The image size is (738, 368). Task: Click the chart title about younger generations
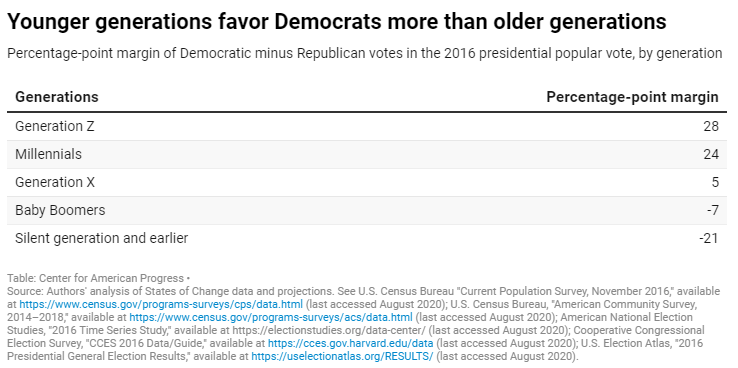pyautogui.click(x=337, y=21)
